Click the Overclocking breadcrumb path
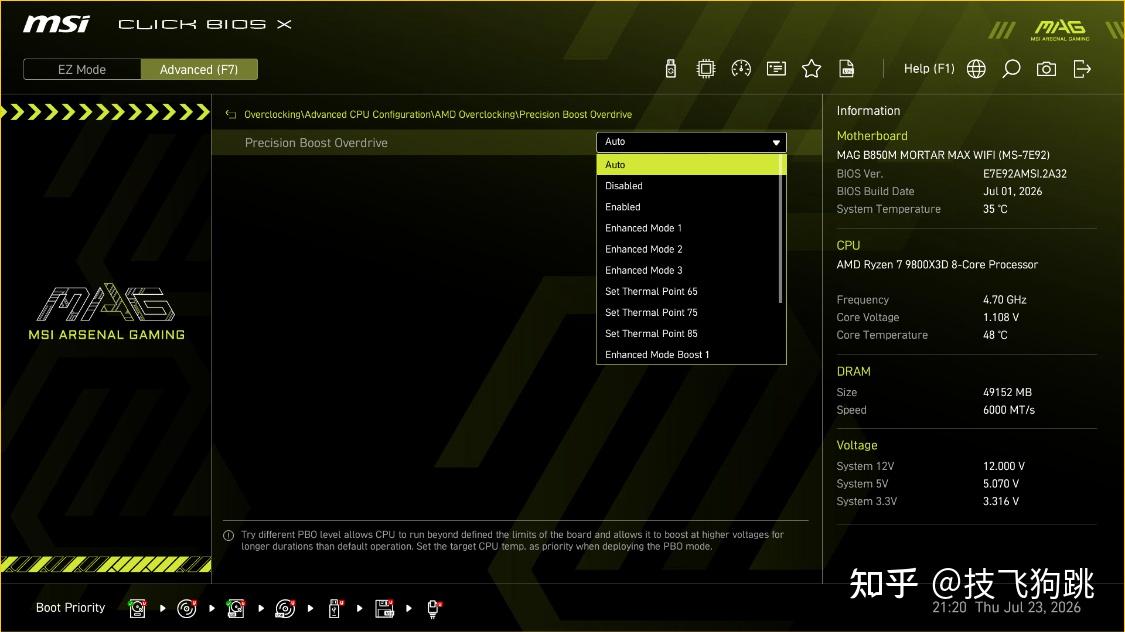The width and height of the screenshot is (1125, 632). [x=438, y=114]
